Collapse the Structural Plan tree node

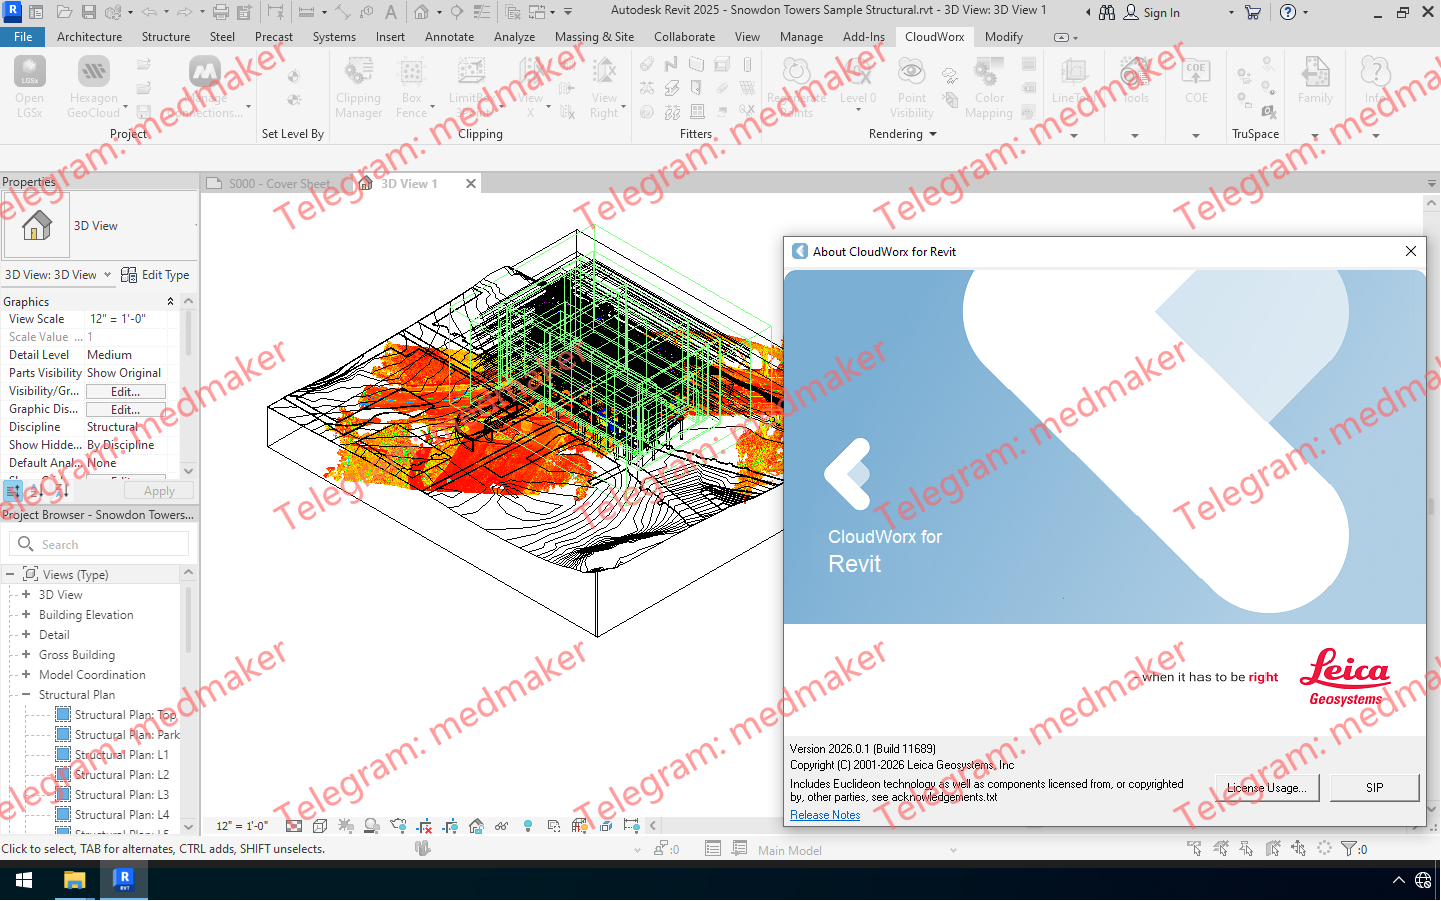[26, 695]
